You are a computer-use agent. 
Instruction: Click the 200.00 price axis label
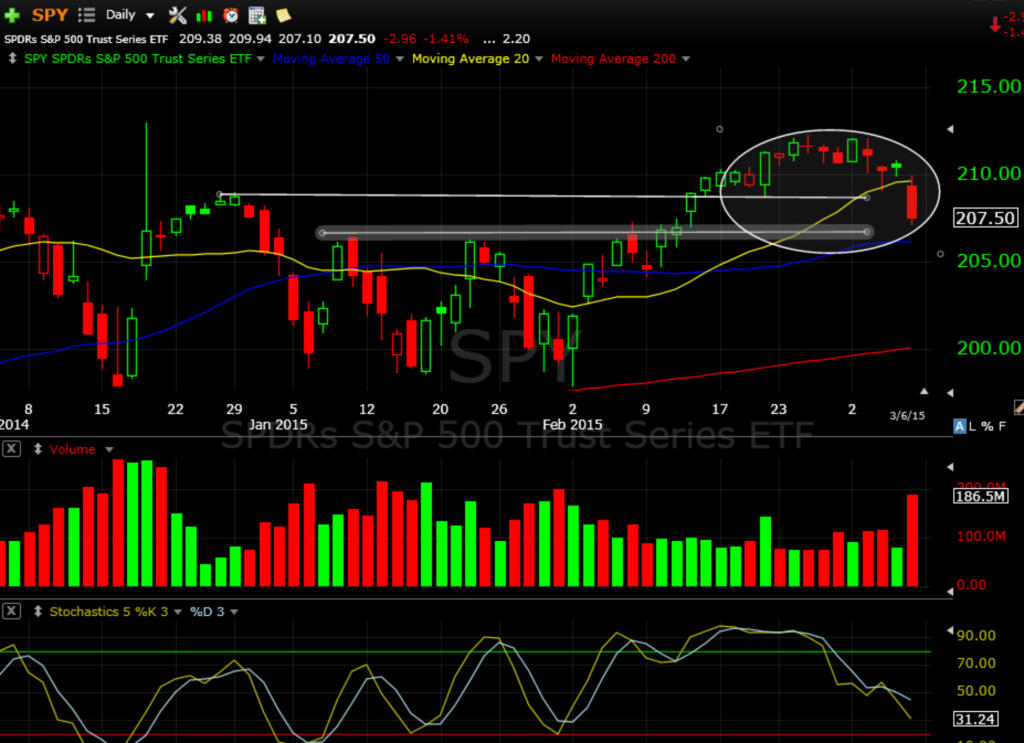coord(988,348)
